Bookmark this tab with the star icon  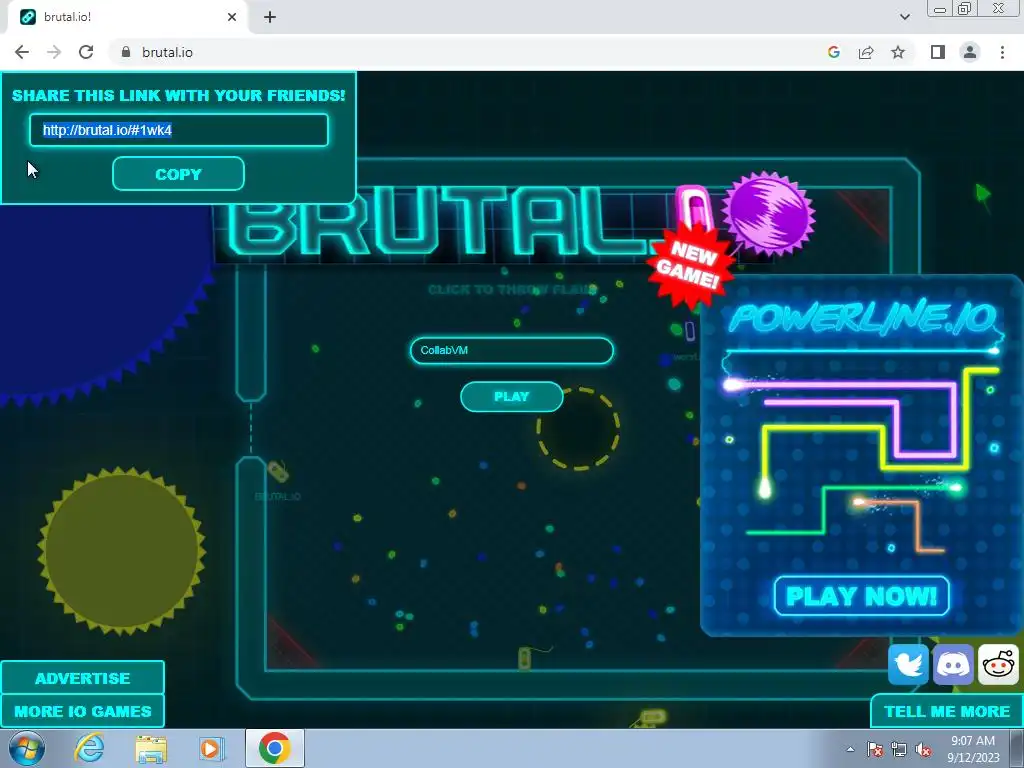click(x=899, y=52)
